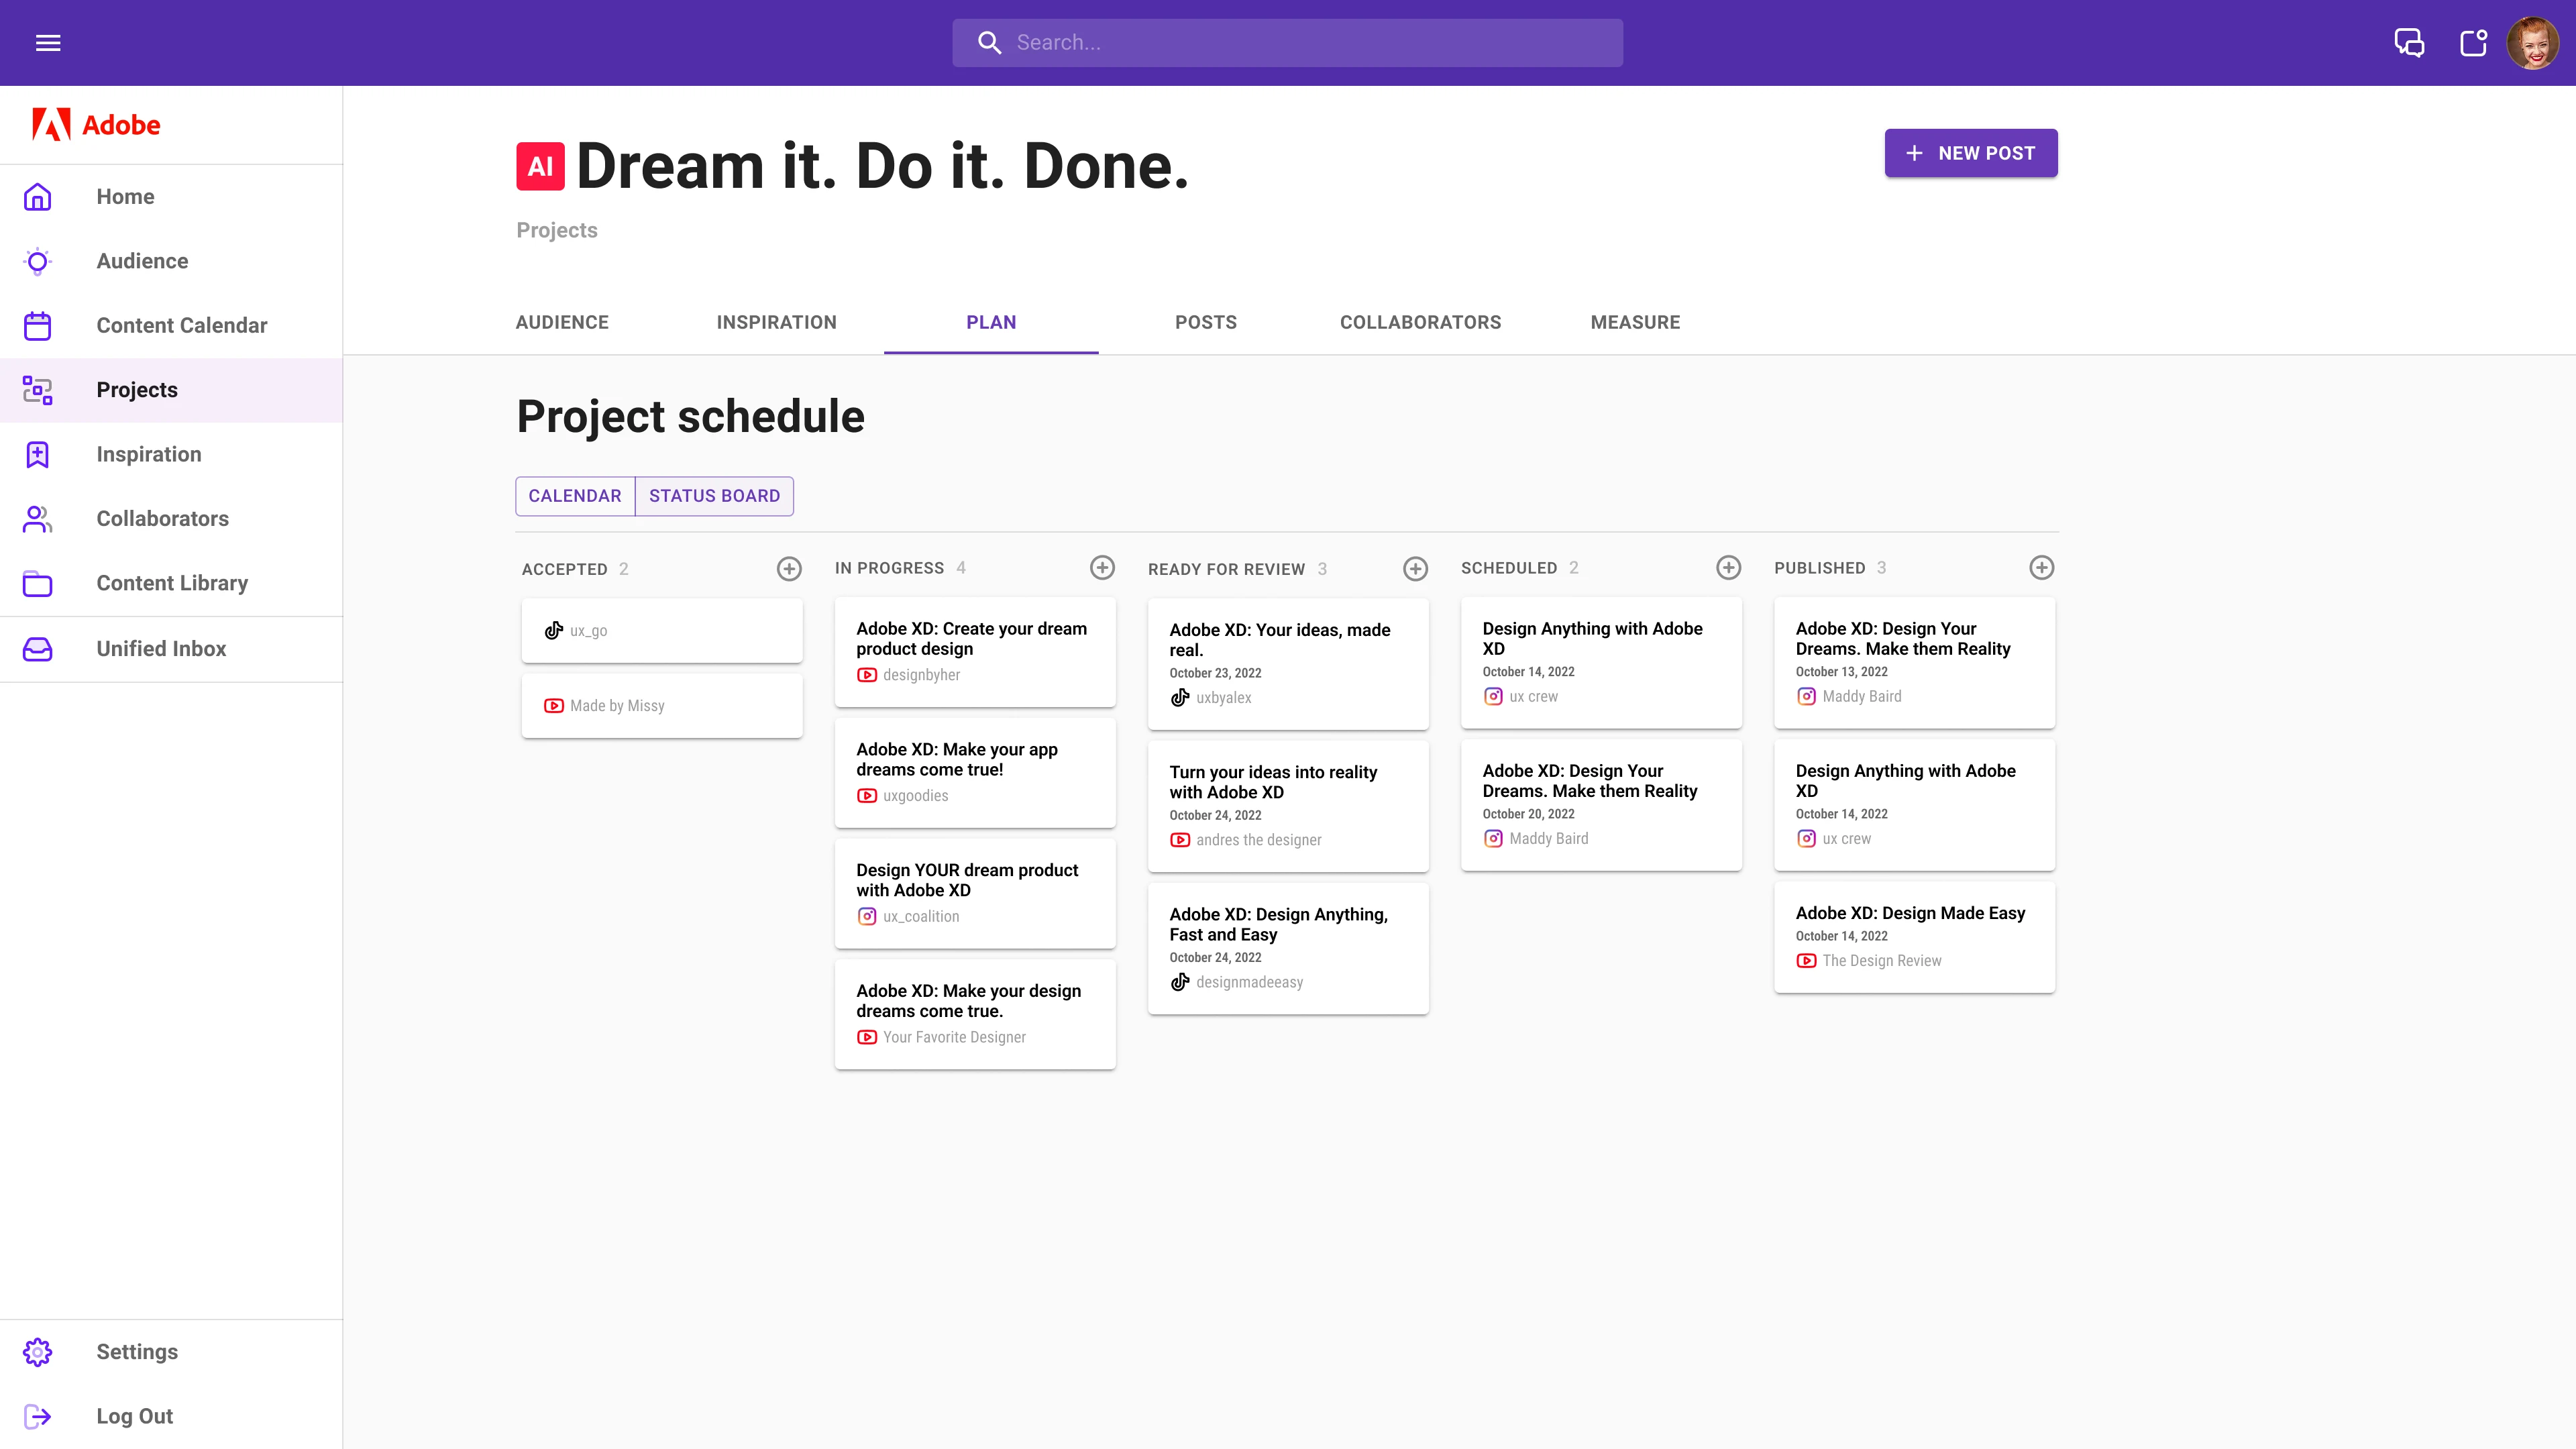
Task: Click the search magnifier icon
Action: (x=989, y=43)
